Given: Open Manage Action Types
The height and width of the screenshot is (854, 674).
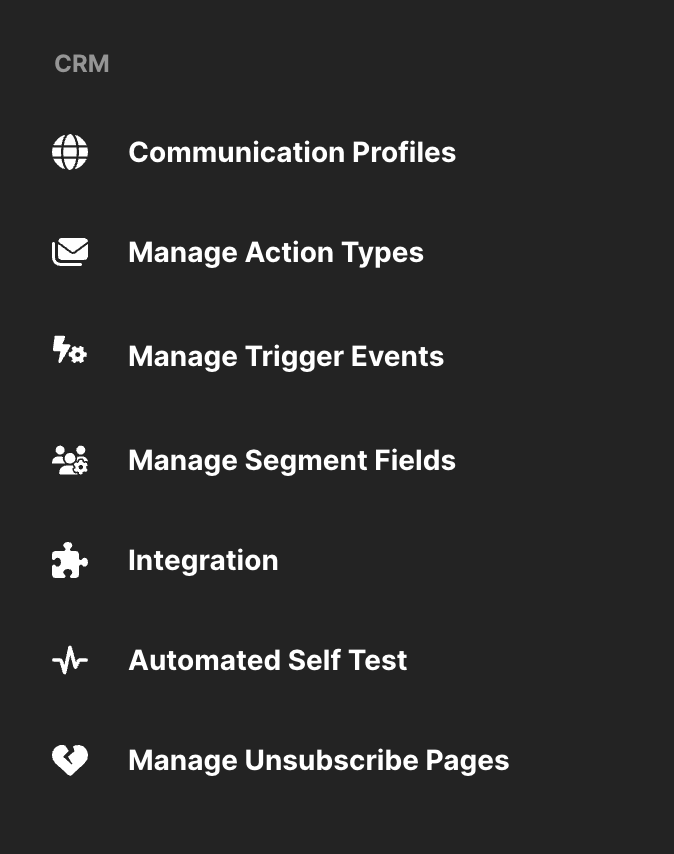Looking at the screenshot, I should click(x=276, y=252).
